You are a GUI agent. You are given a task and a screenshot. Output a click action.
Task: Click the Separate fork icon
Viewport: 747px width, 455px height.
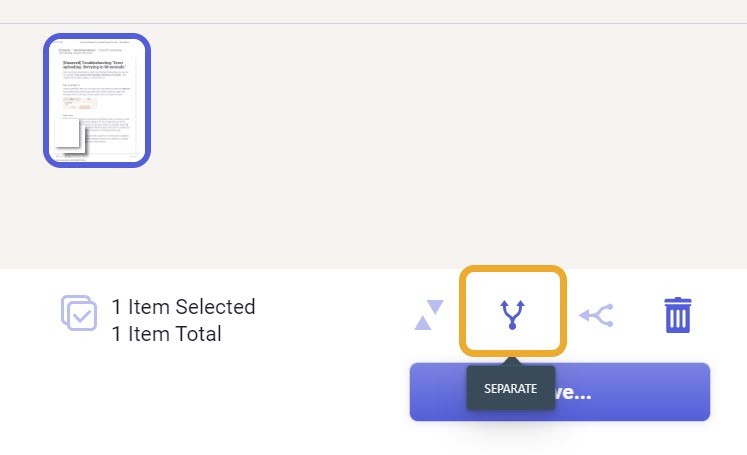tap(513, 314)
